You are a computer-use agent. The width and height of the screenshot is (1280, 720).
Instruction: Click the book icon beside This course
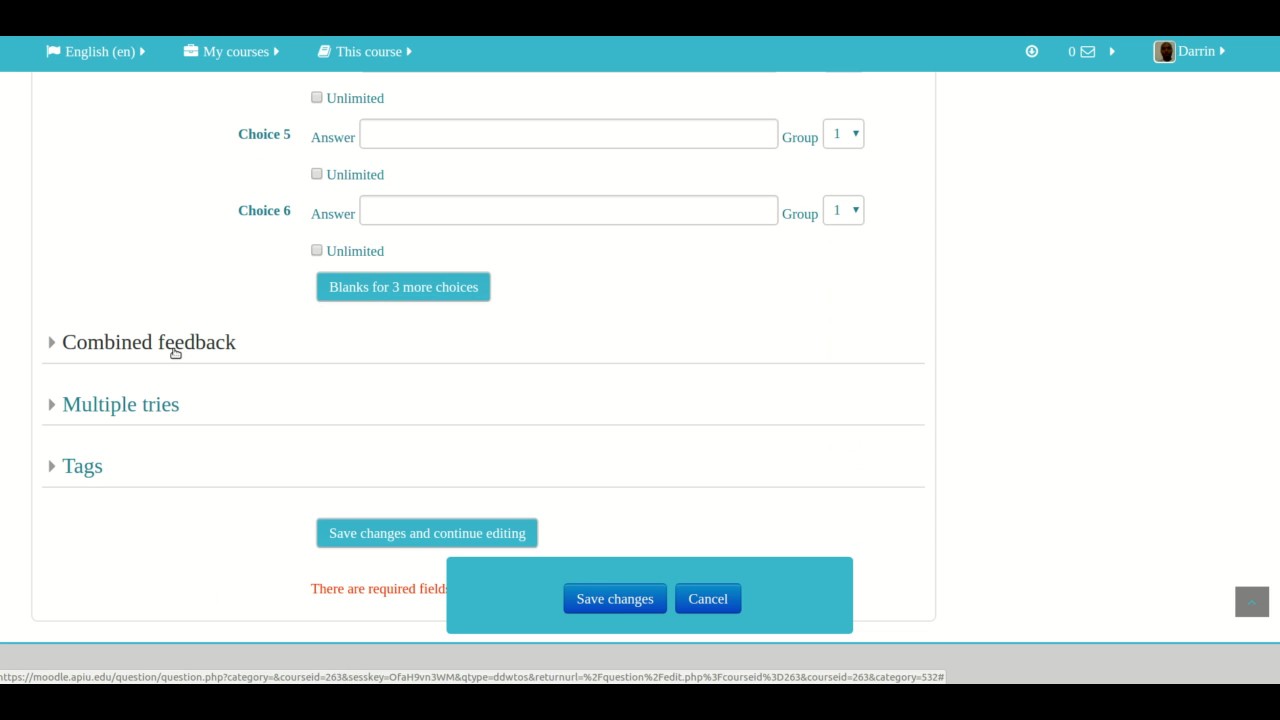click(324, 51)
